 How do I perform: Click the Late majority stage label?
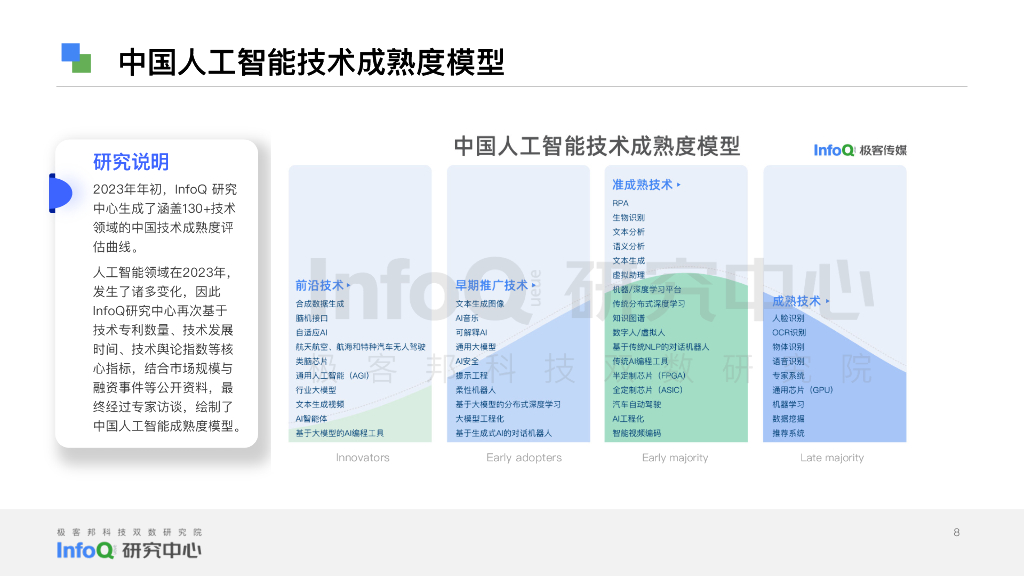click(834, 457)
